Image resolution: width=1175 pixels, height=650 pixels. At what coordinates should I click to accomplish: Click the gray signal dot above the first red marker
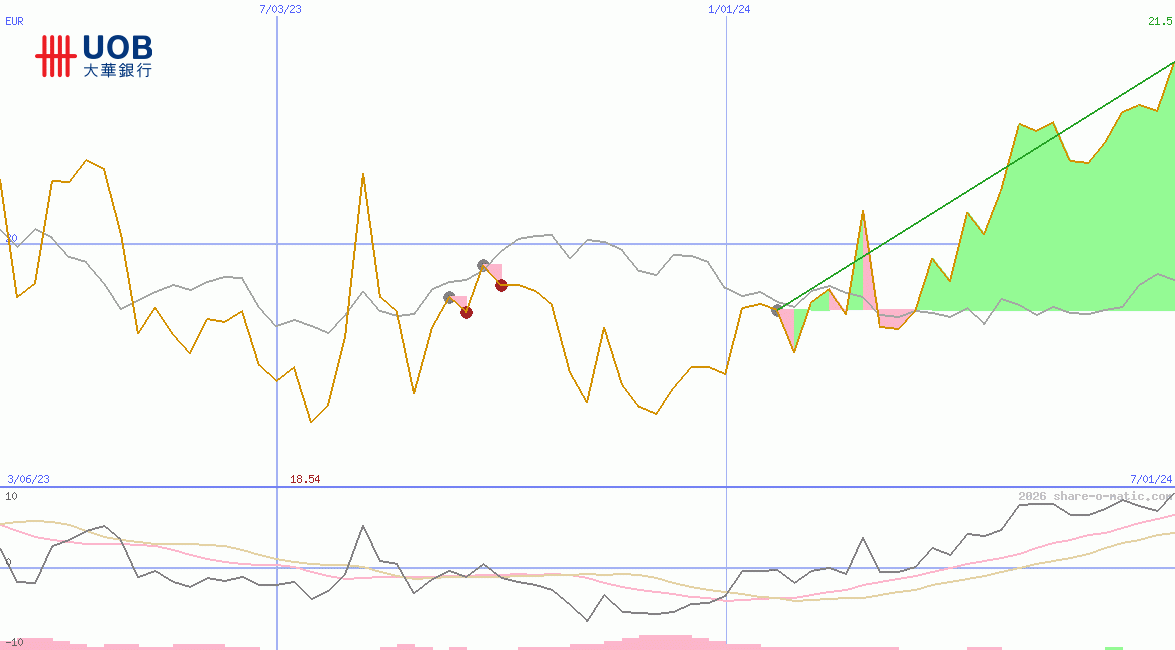449,298
